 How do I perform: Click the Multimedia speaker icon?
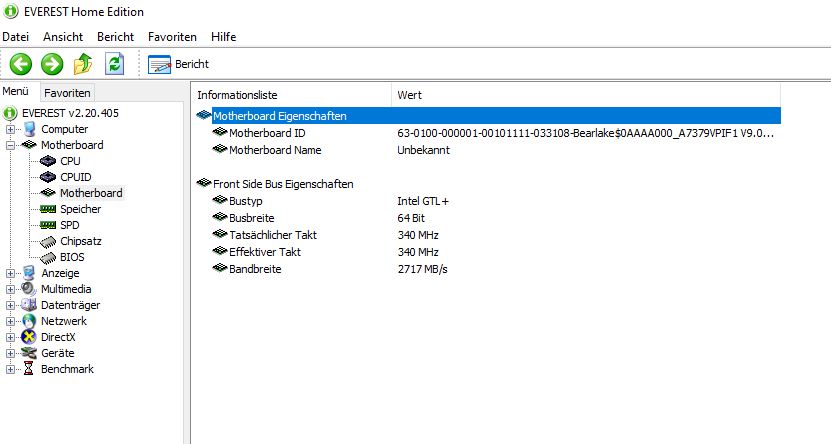pyautogui.click(x=29, y=289)
